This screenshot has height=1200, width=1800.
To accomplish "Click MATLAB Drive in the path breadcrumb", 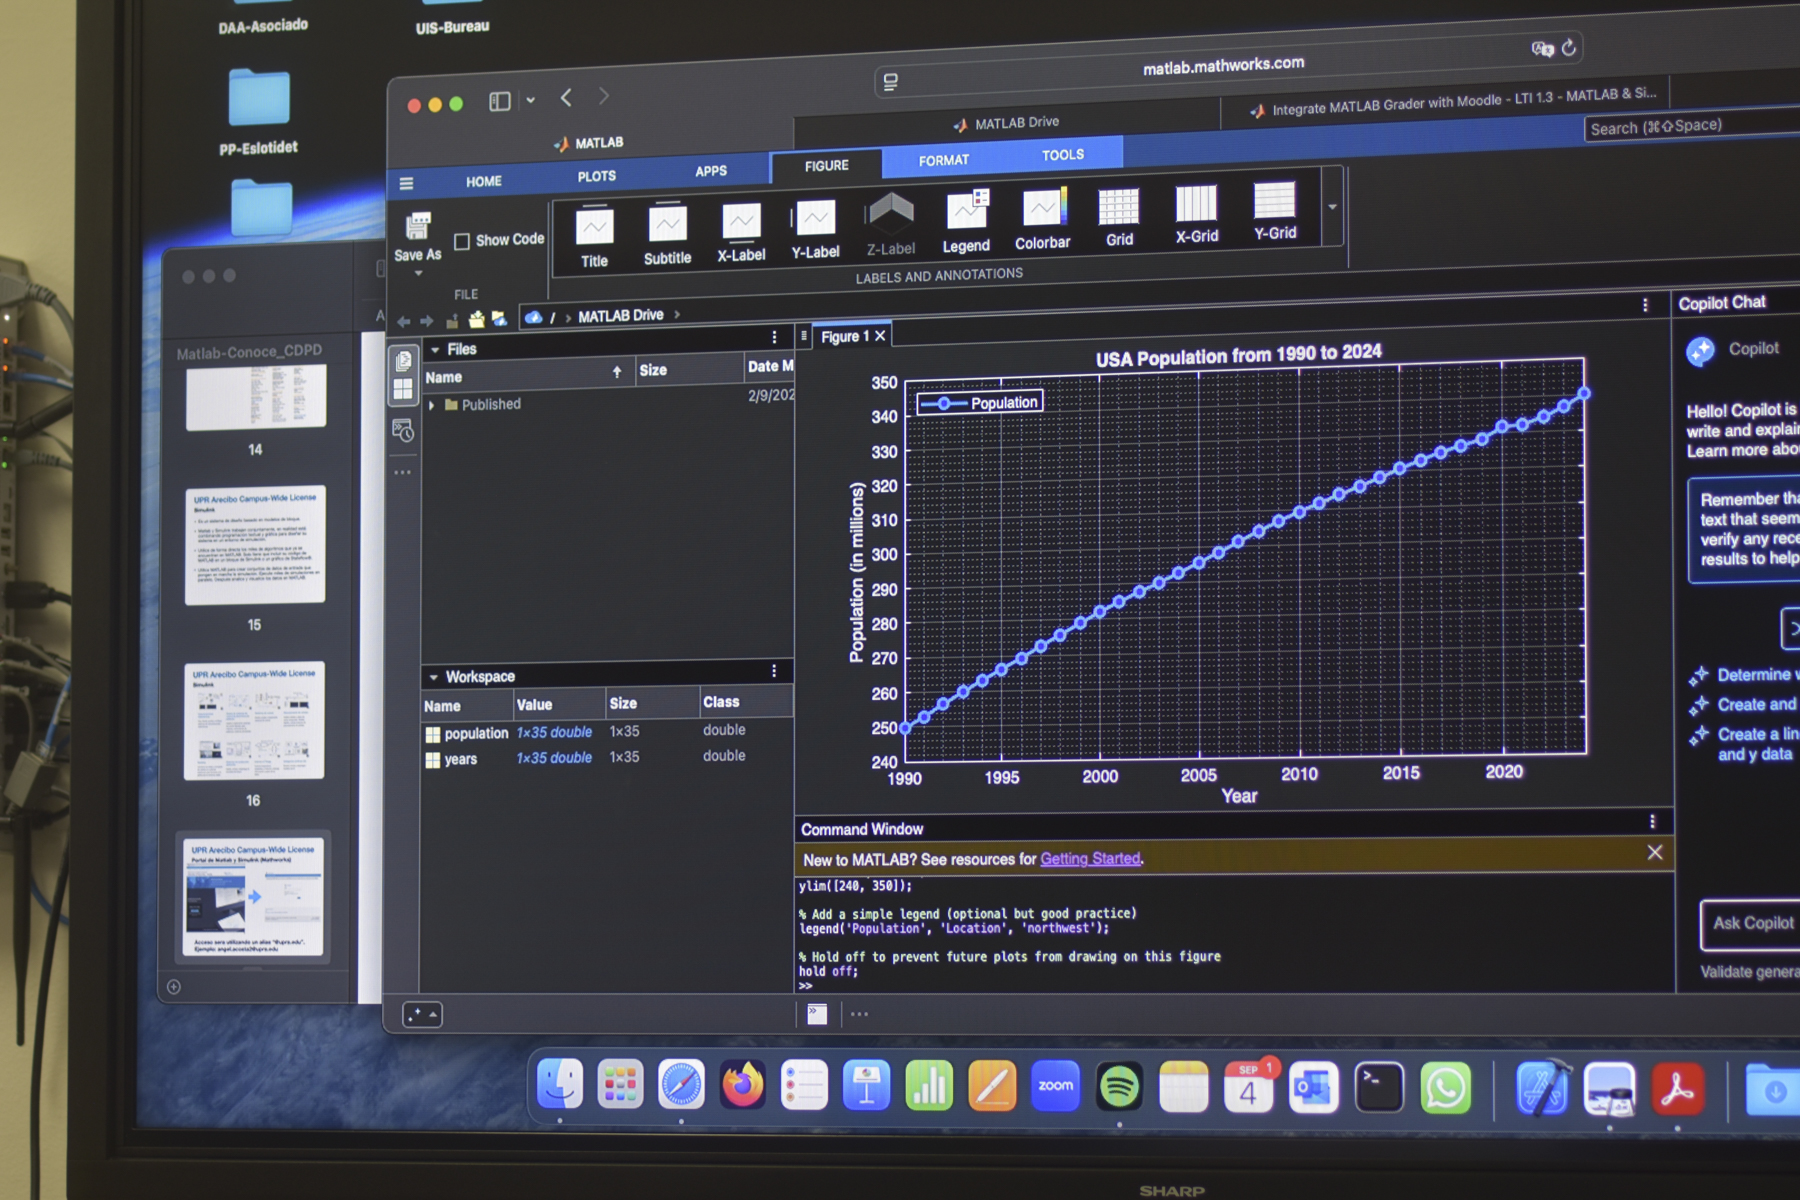I will click(620, 316).
